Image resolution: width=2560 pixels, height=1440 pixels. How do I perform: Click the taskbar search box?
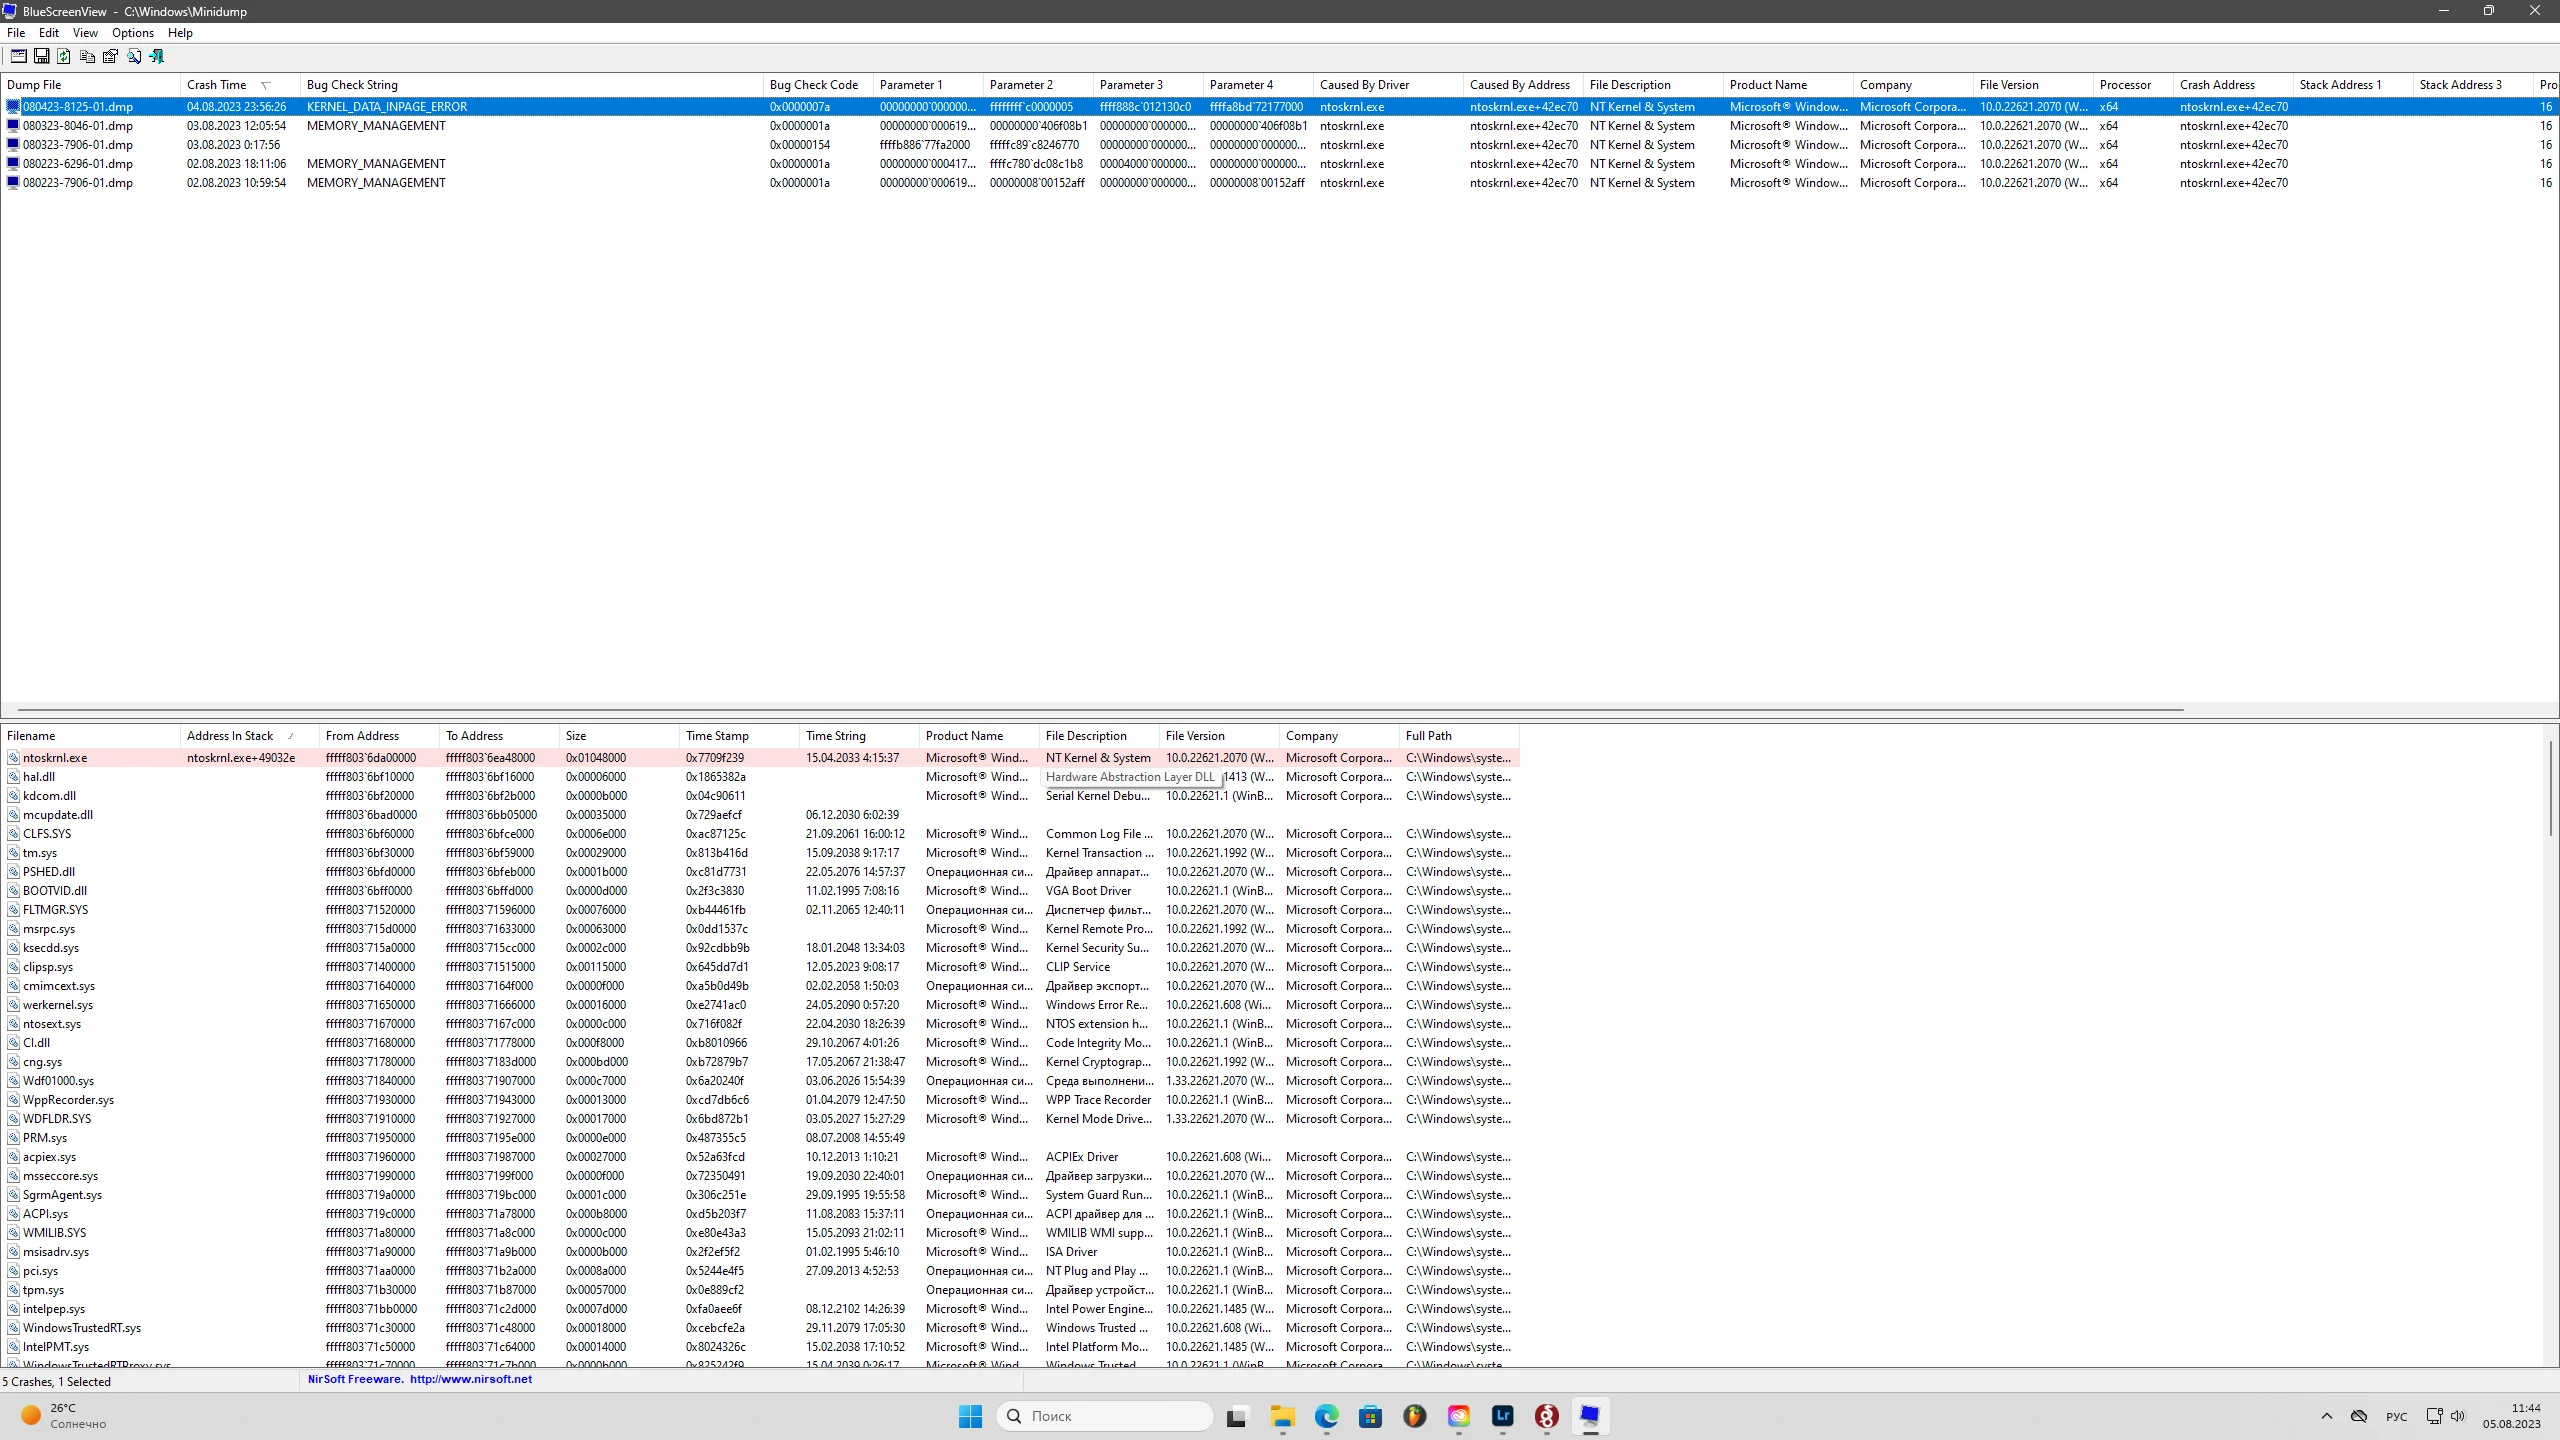click(1105, 1416)
